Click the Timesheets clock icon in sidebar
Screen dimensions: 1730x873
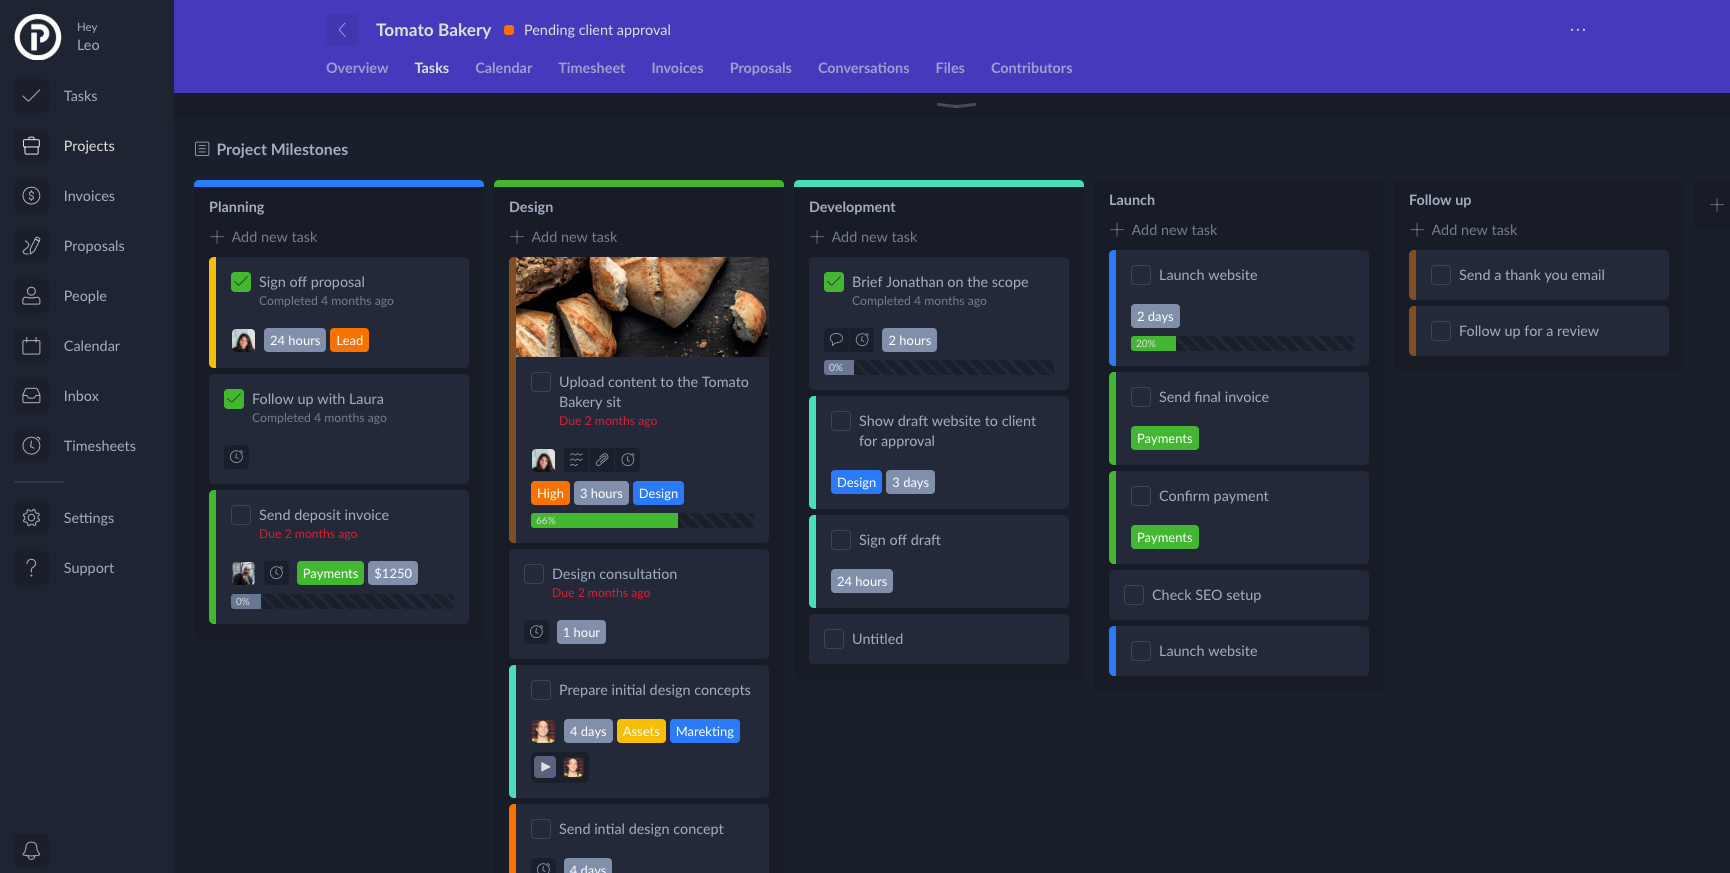(31, 446)
